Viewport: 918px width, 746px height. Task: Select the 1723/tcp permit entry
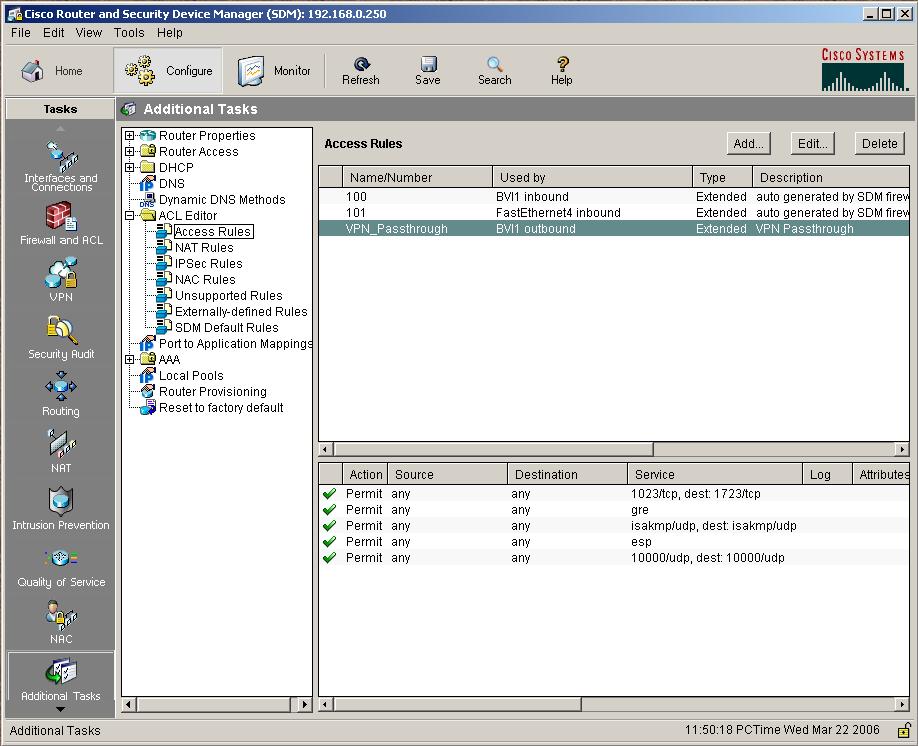pyautogui.click(x=614, y=494)
